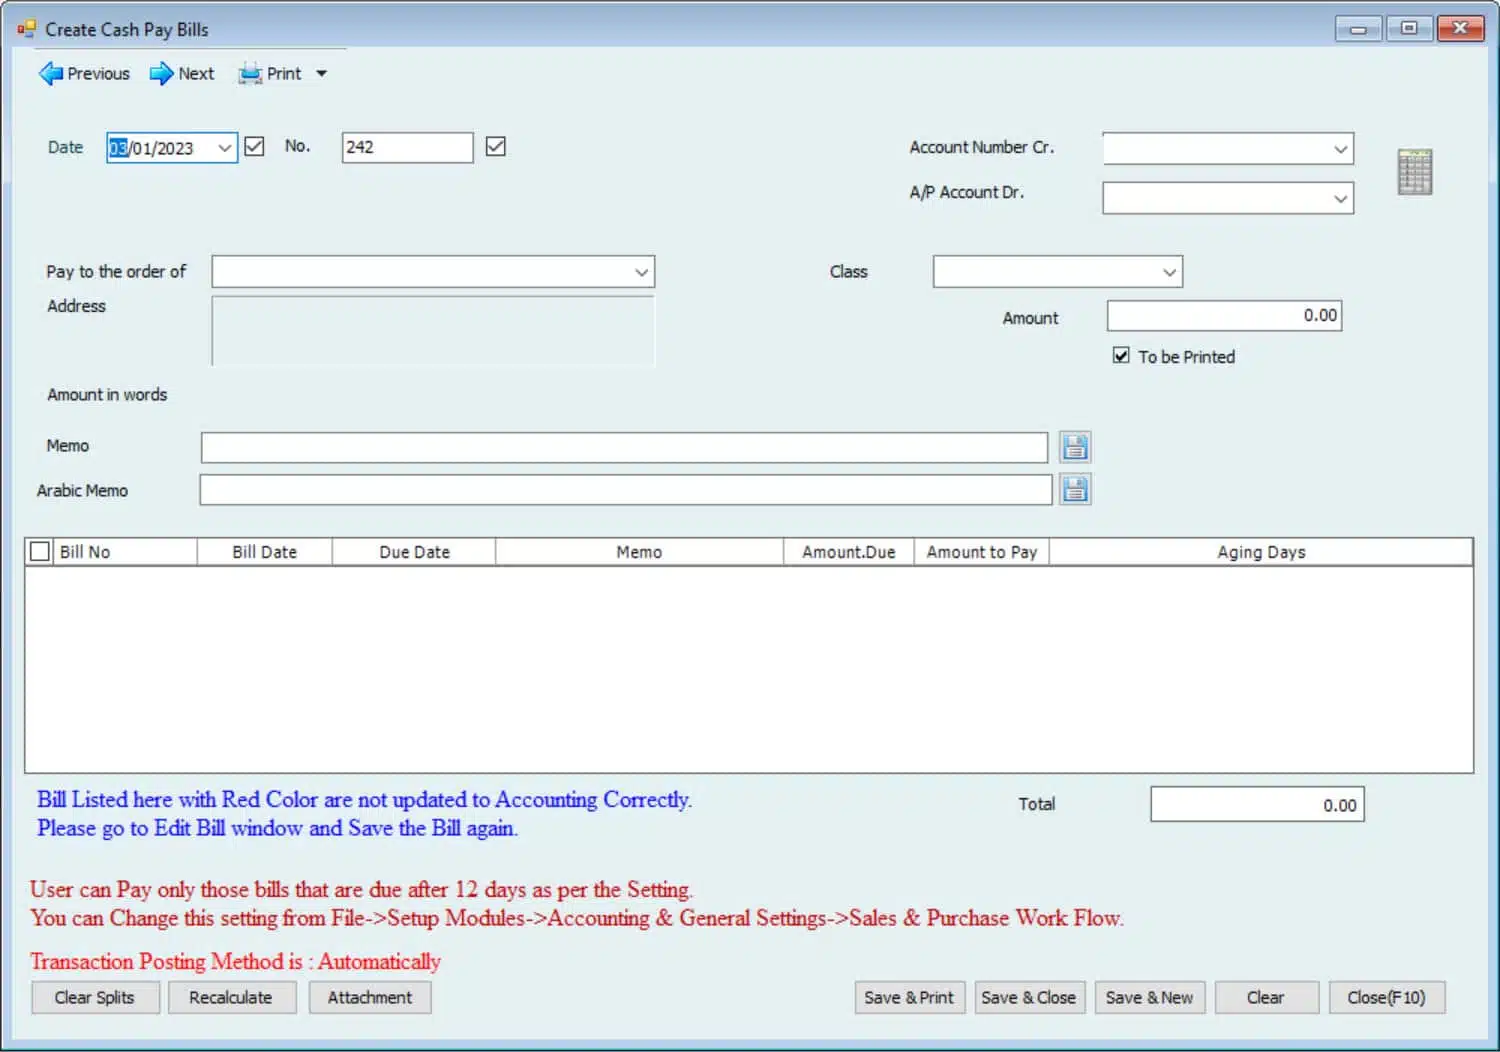
Task: Close the window with the red X
Action: [x=1460, y=29]
